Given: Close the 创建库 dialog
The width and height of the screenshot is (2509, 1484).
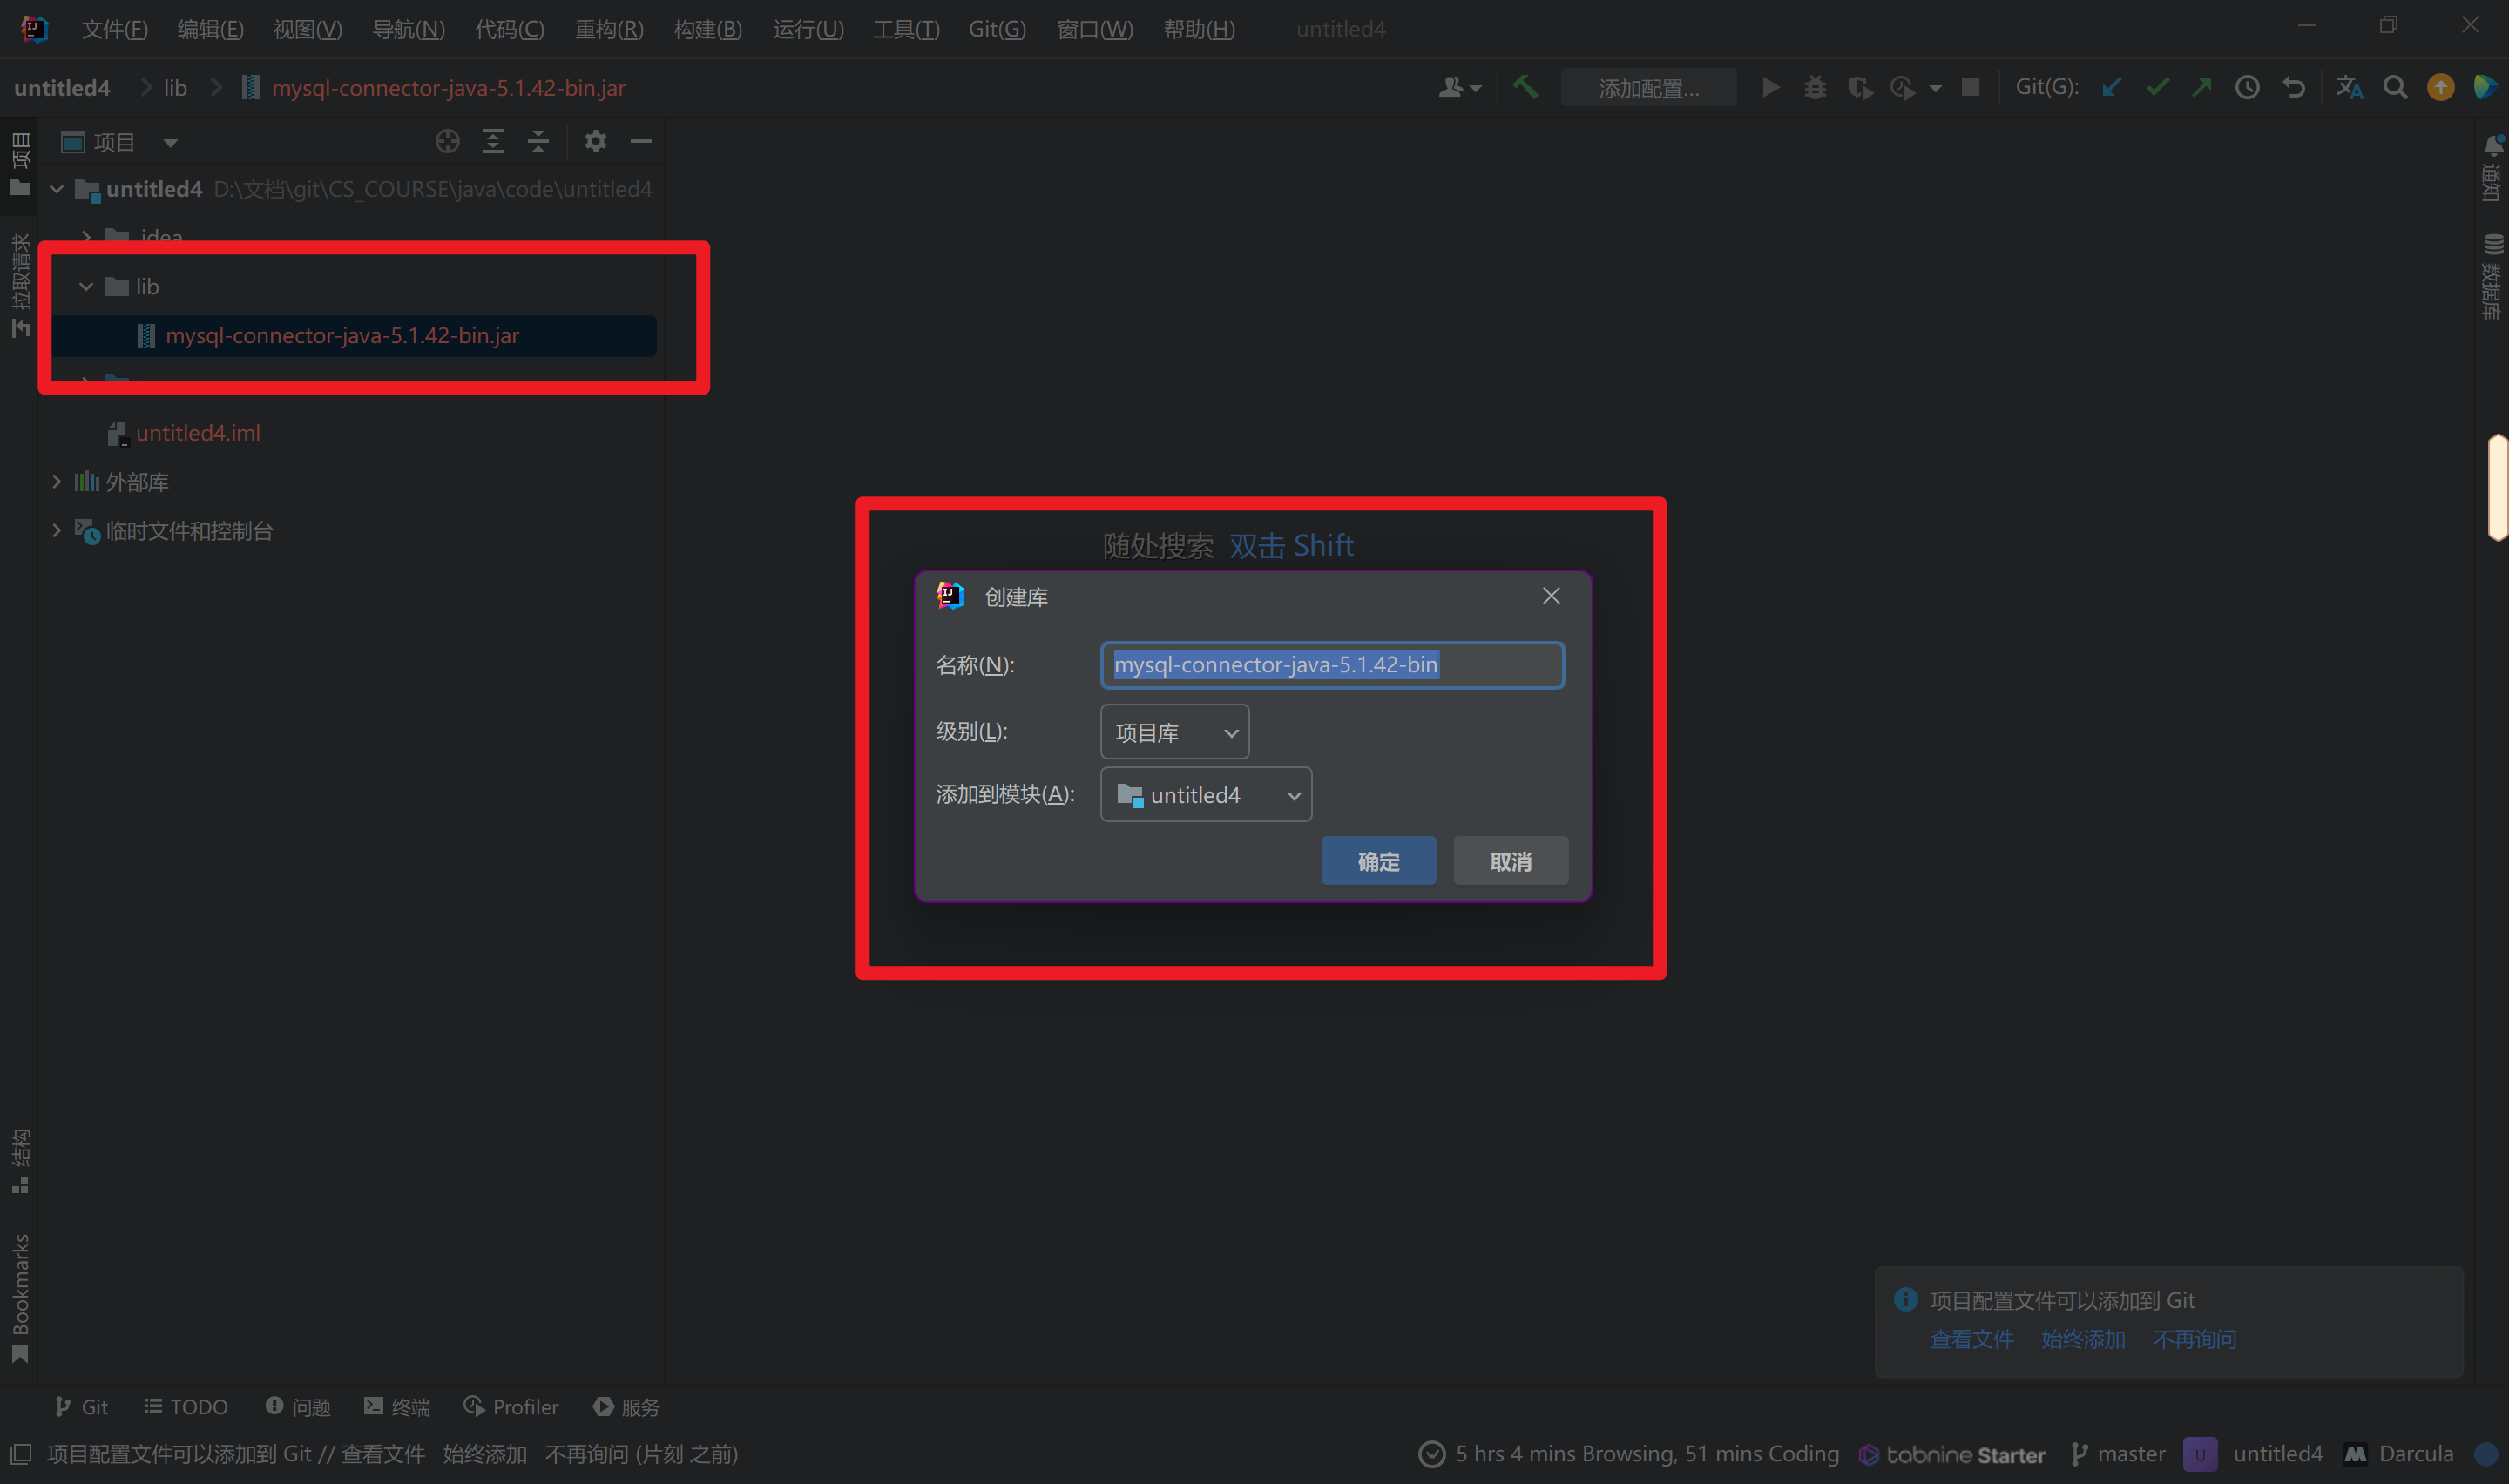Looking at the screenshot, I should coord(1551,596).
